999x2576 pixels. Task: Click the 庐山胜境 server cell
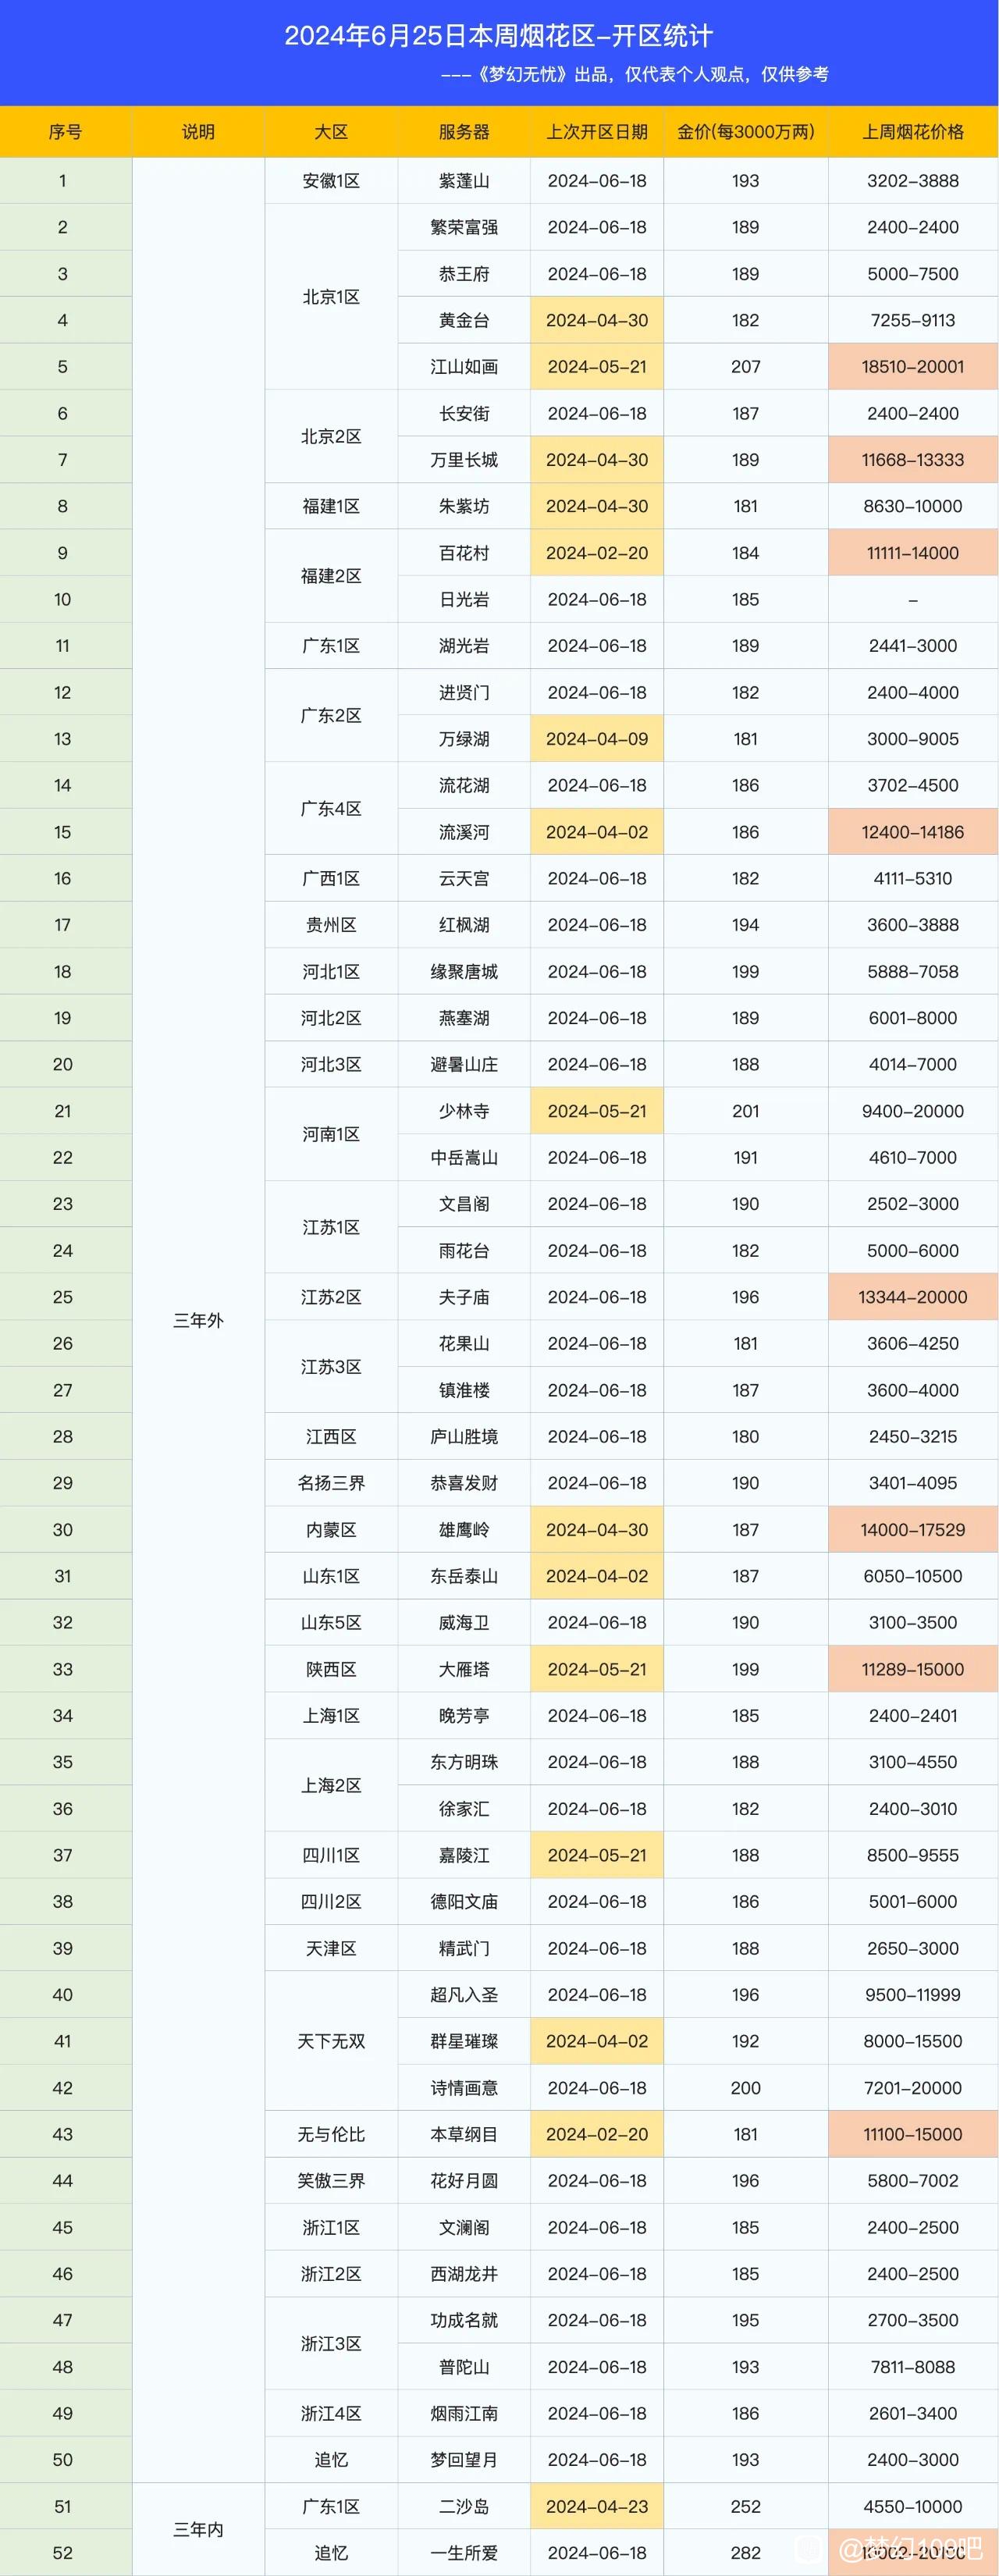pos(464,1436)
